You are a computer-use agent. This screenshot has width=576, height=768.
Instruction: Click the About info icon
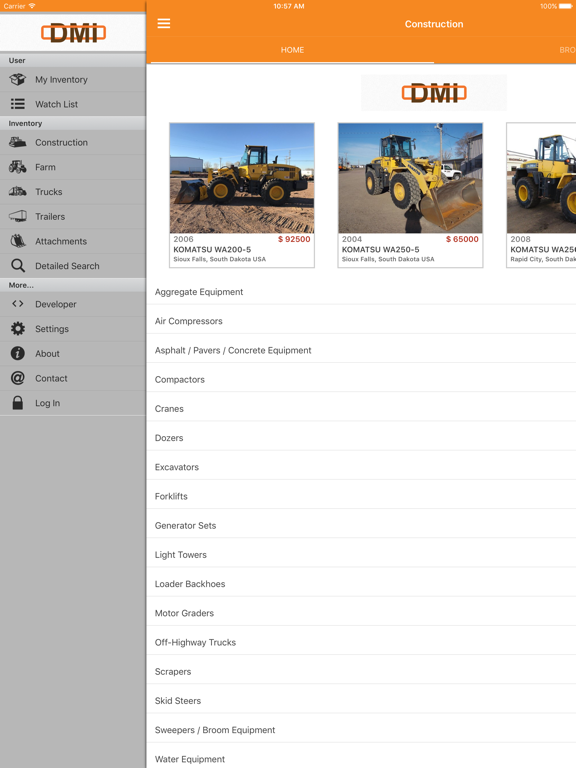pyautogui.click(x=18, y=353)
